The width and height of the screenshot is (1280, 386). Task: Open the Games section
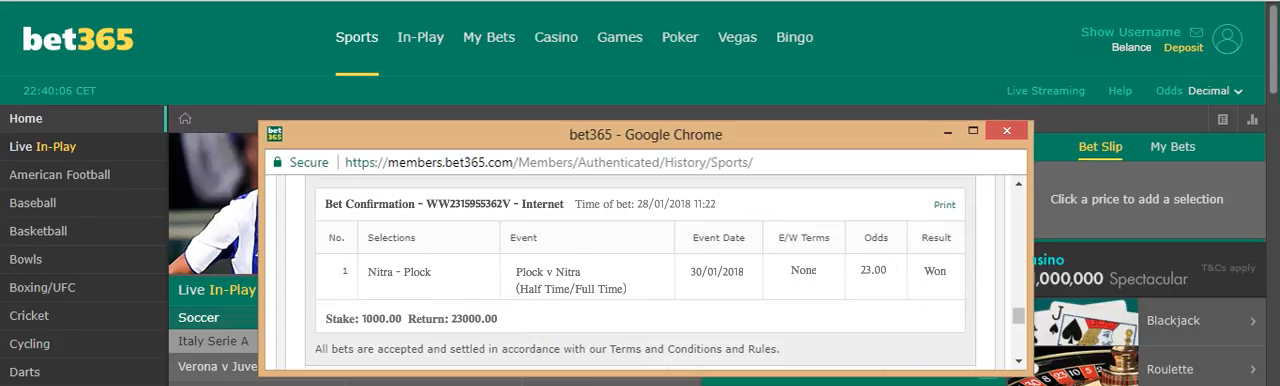click(620, 37)
